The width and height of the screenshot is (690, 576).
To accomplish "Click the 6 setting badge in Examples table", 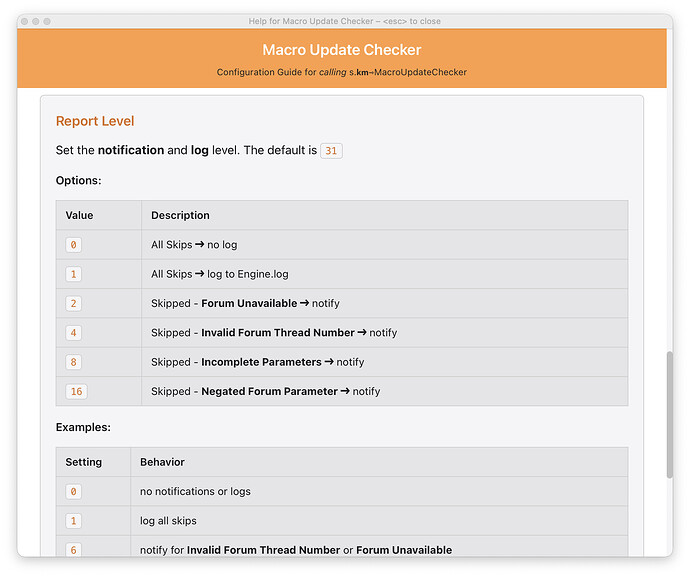I will click(74, 550).
